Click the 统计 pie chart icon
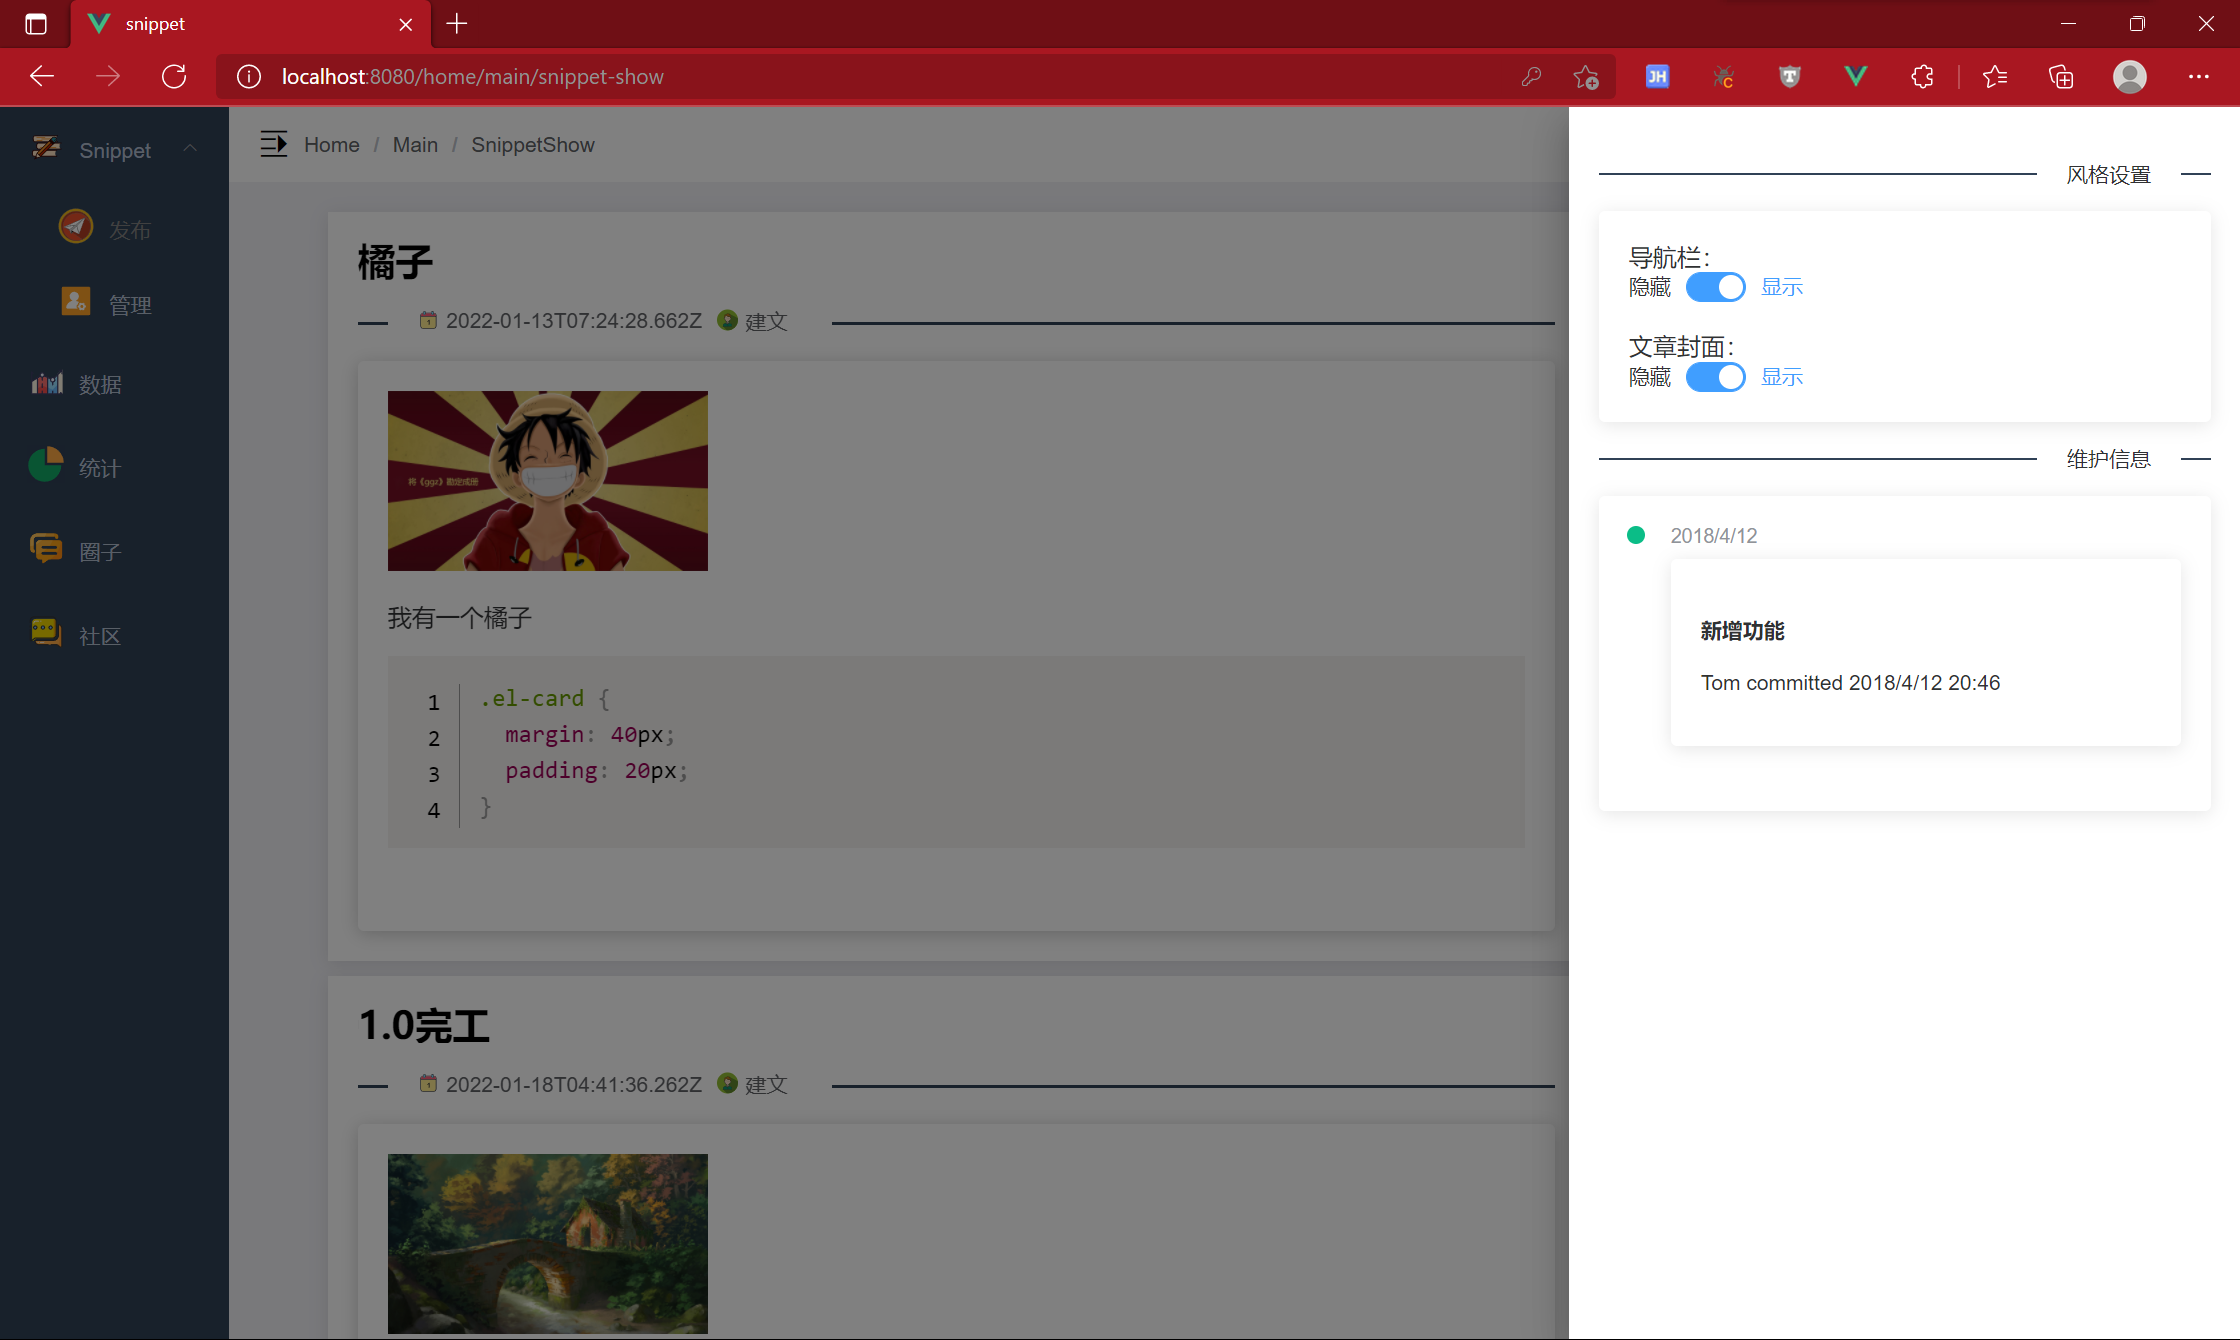The width and height of the screenshot is (2240, 1340). point(46,464)
